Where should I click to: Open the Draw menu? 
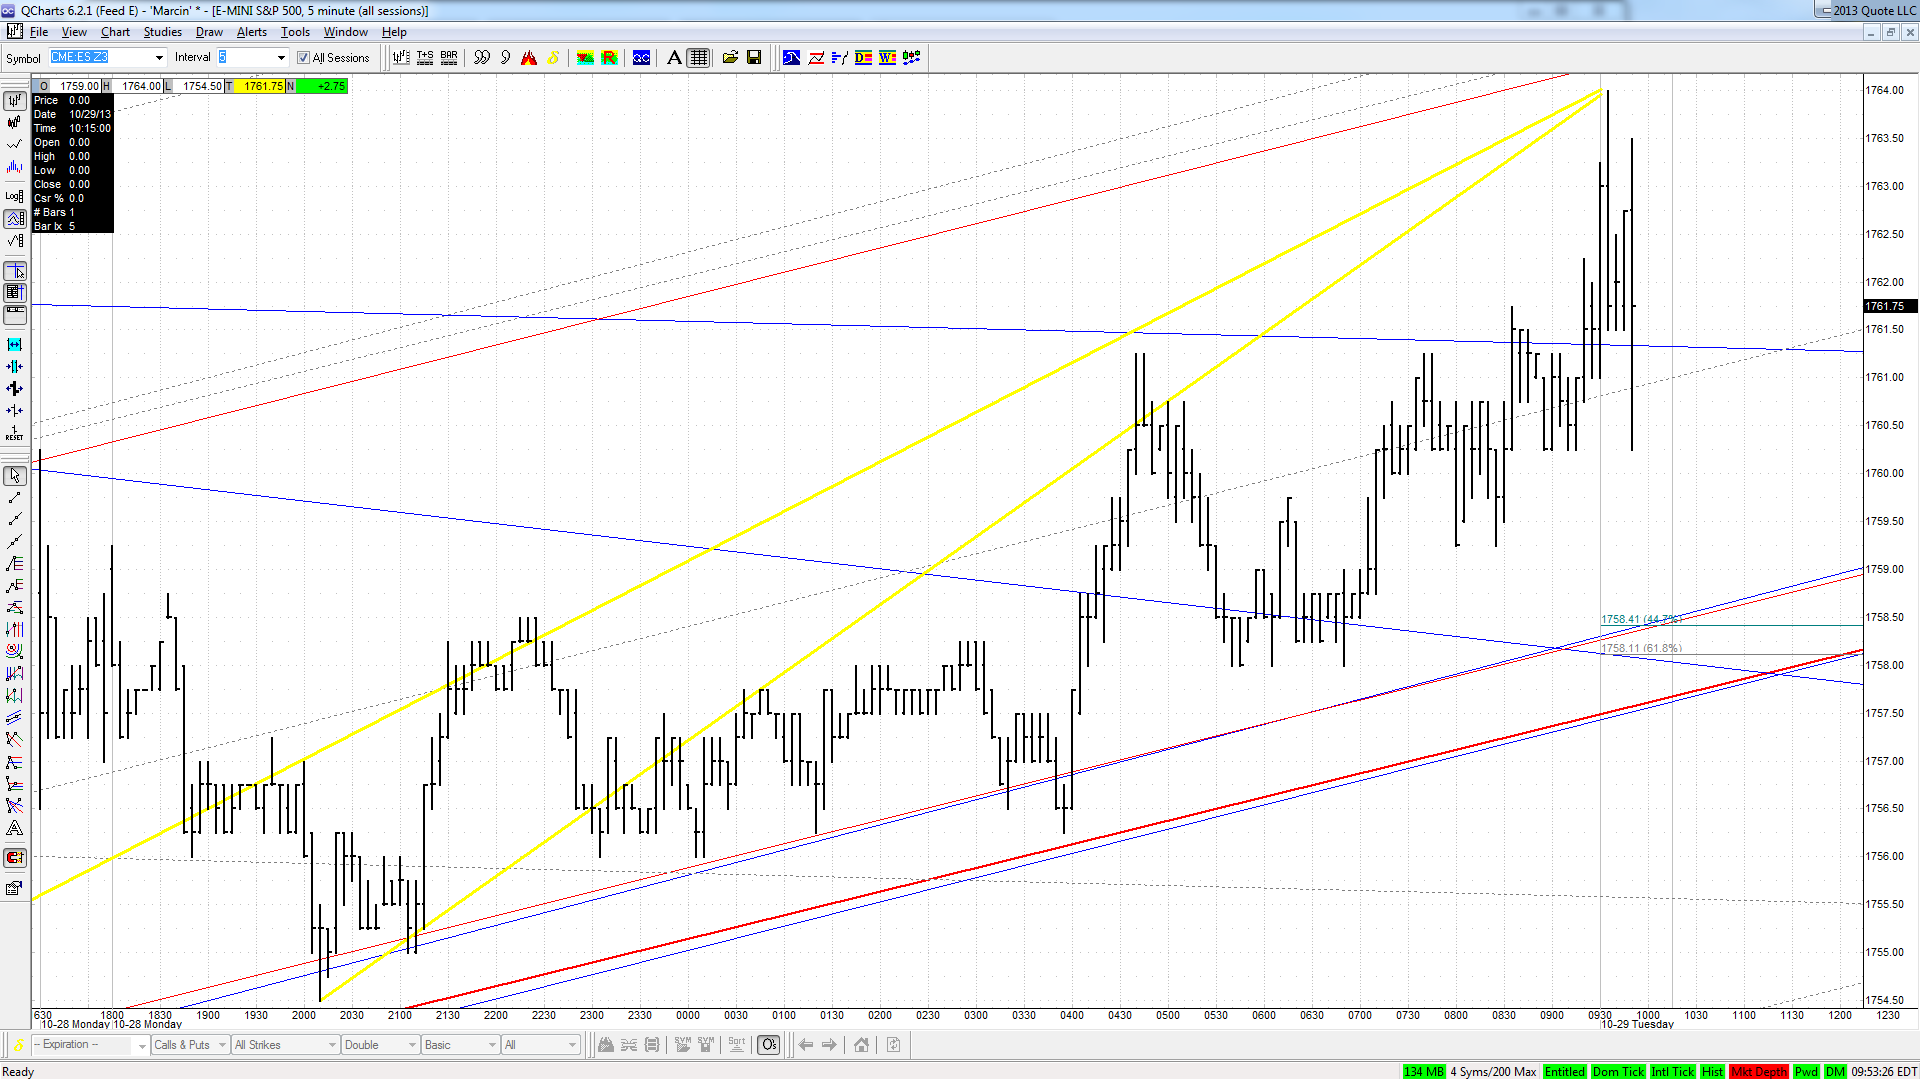click(x=209, y=32)
